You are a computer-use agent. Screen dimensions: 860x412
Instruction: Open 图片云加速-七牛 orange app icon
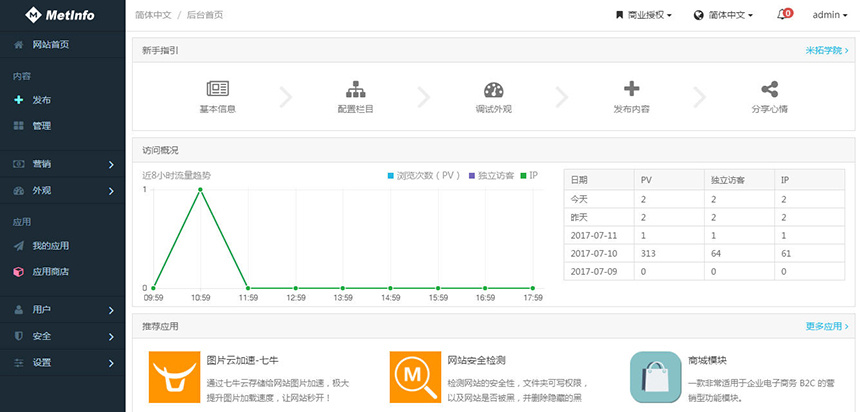[x=174, y=375]
